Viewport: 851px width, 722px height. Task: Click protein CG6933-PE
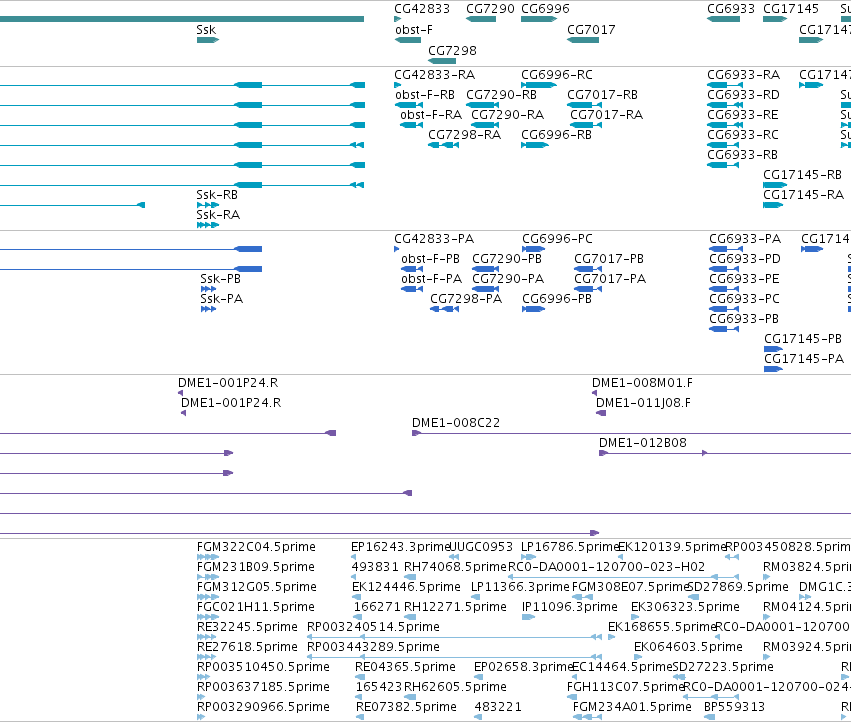744,279
